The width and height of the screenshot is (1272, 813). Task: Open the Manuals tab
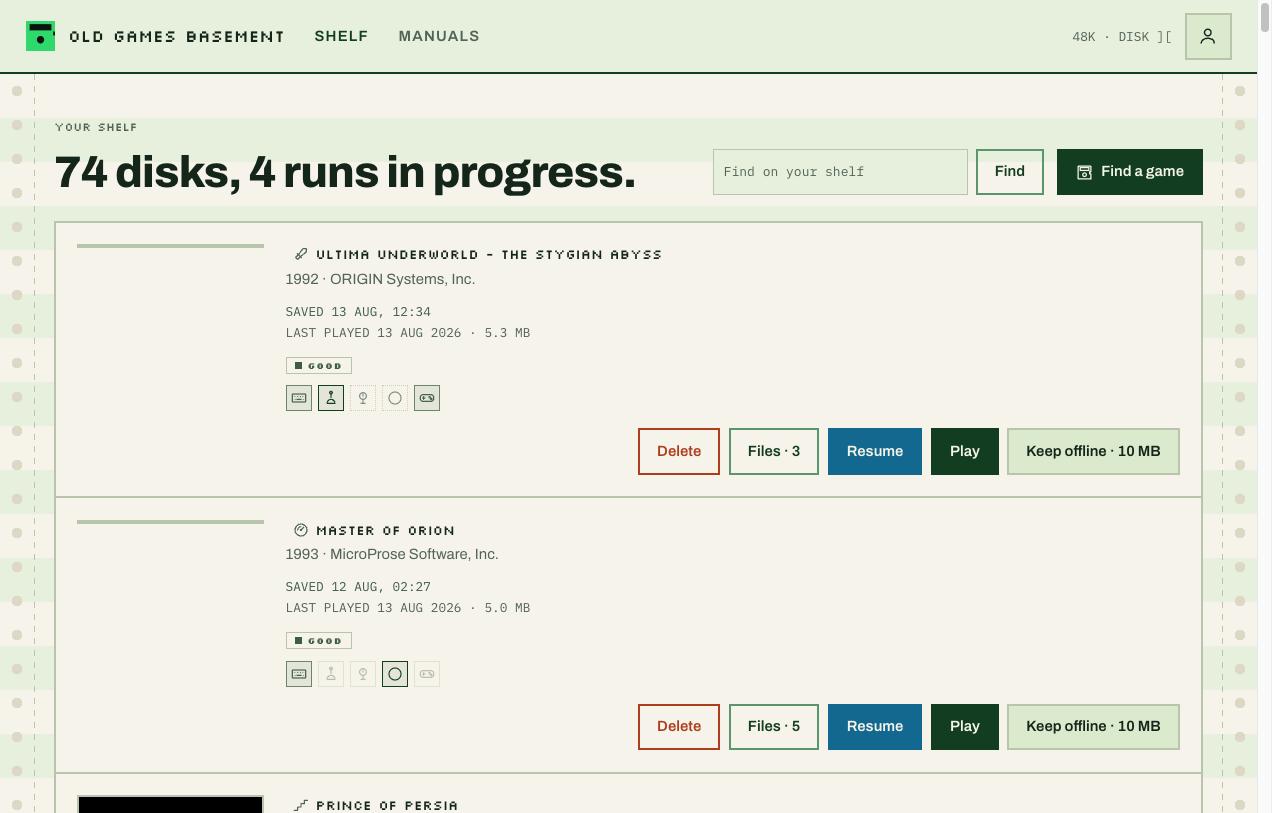click(439, 36)
